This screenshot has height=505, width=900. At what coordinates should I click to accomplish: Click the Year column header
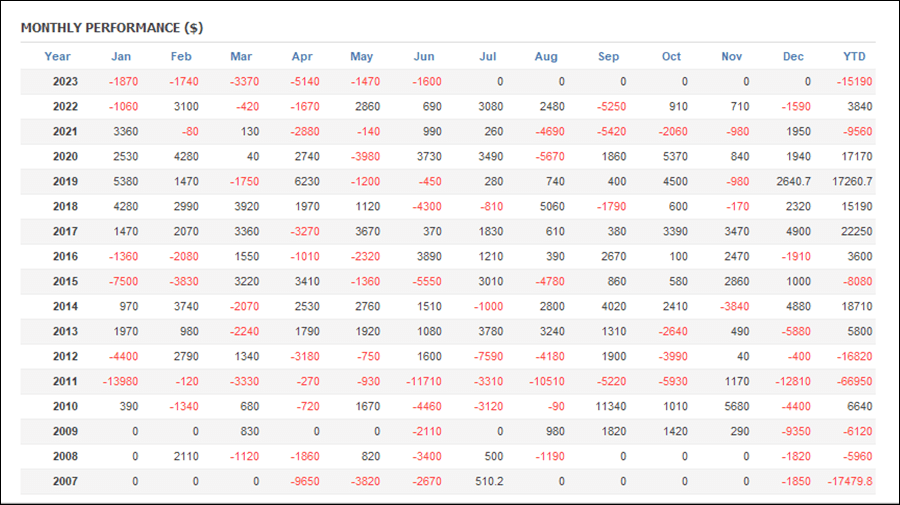pos(57,56)
